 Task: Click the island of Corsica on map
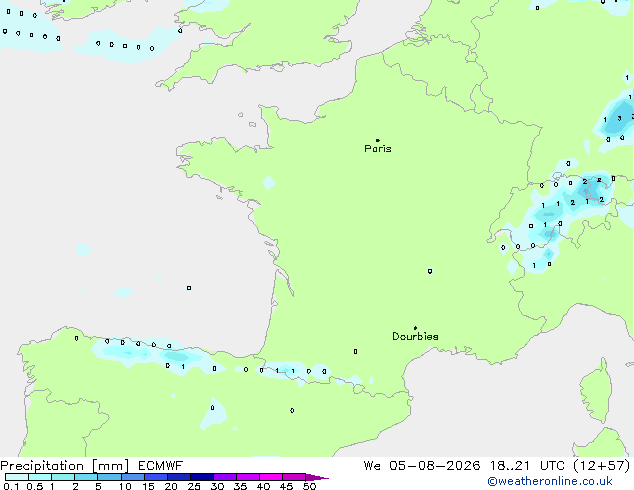tap(596, 392)
